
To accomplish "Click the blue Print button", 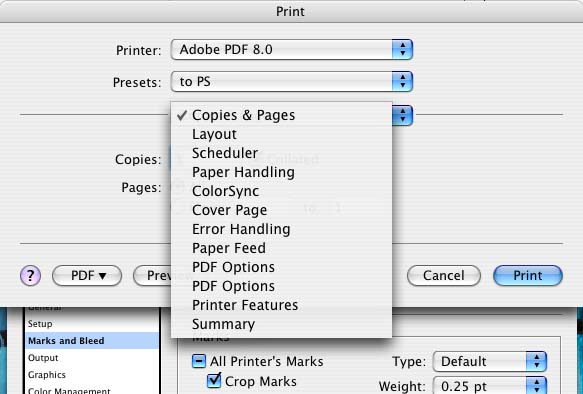I will pyautogui.click(x=528, y=276).
